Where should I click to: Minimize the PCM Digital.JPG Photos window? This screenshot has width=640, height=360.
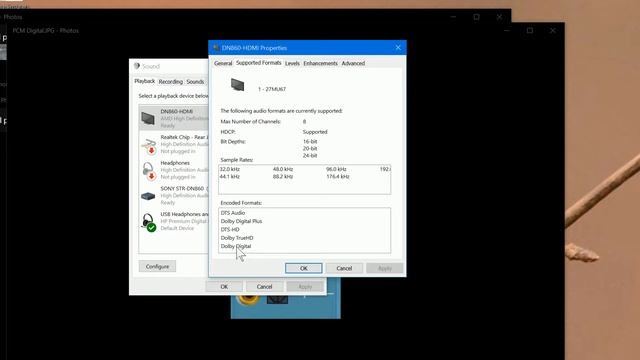click(507, 31)
